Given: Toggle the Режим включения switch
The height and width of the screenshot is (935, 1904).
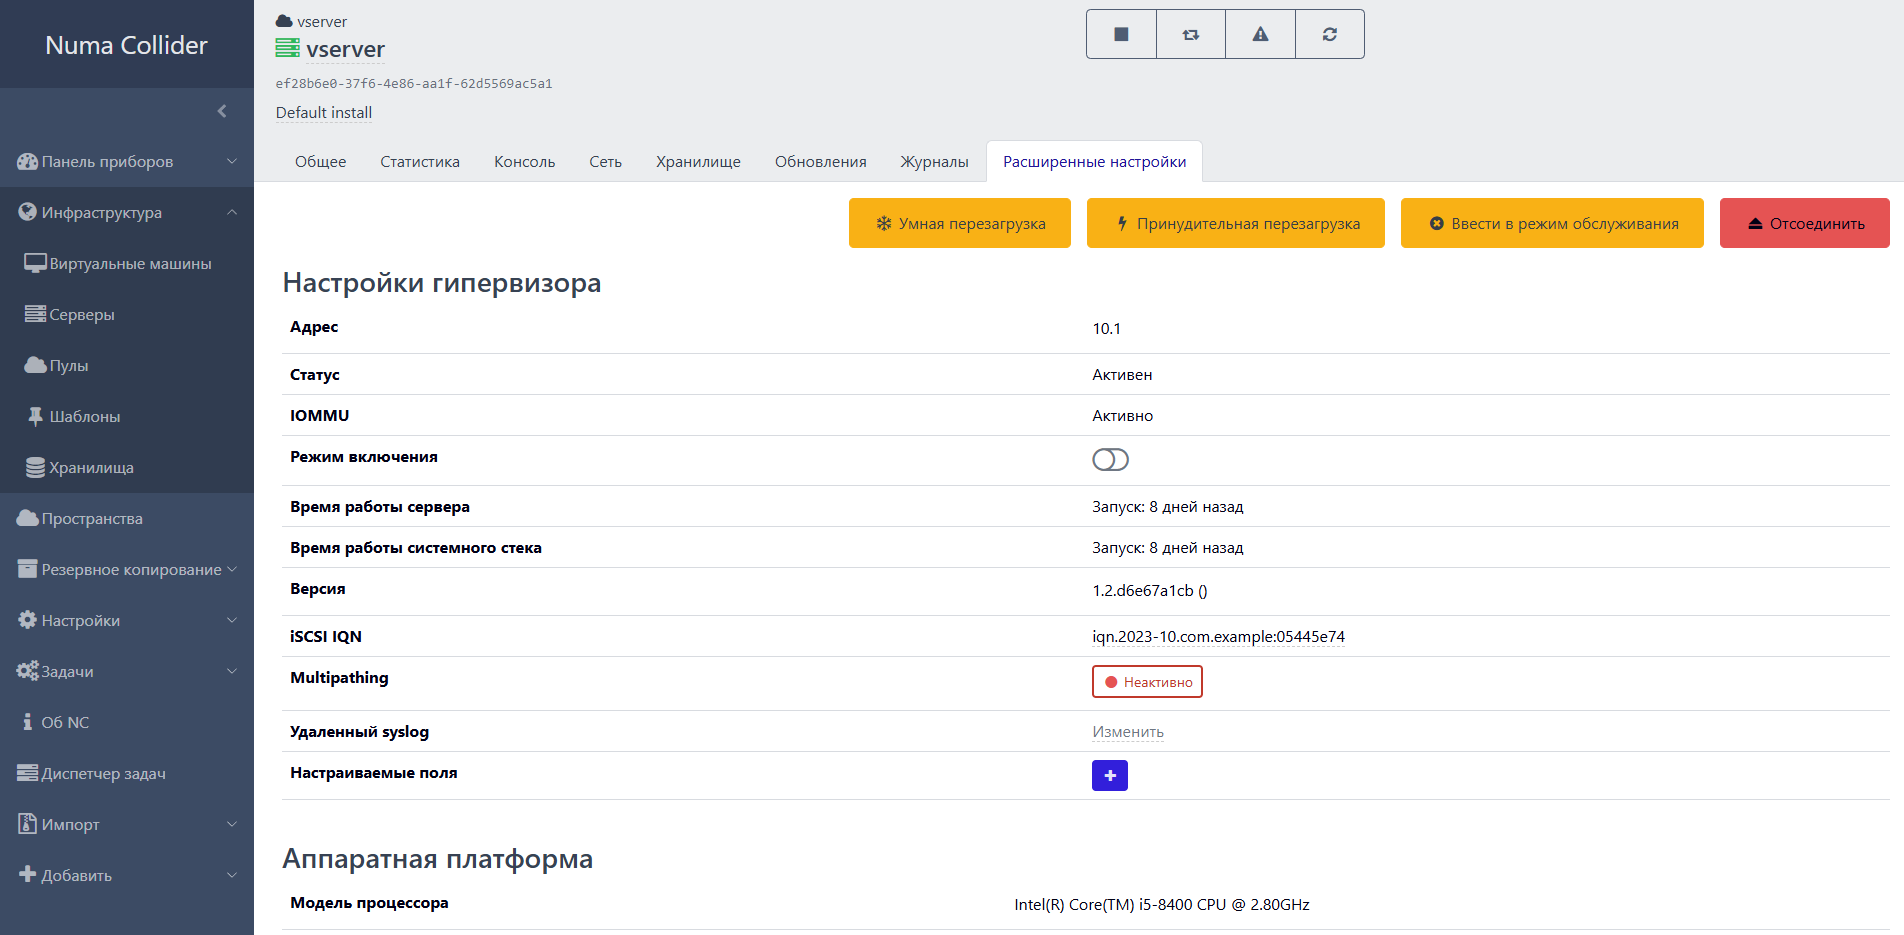Looking at the screenshot, I should (x=1110, y=459).
